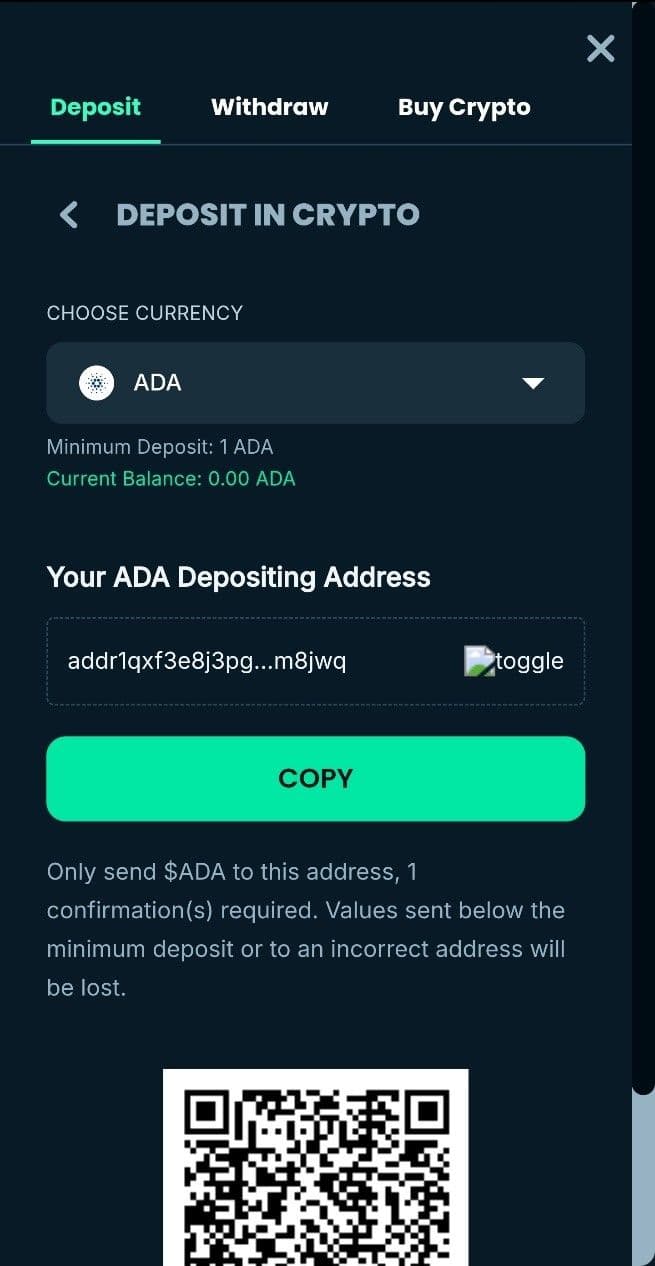Image resolution: width=655 pixels, height=1266 pixels.
Task: Click the Cardano ADA coin icon
Action: [97, 383]
